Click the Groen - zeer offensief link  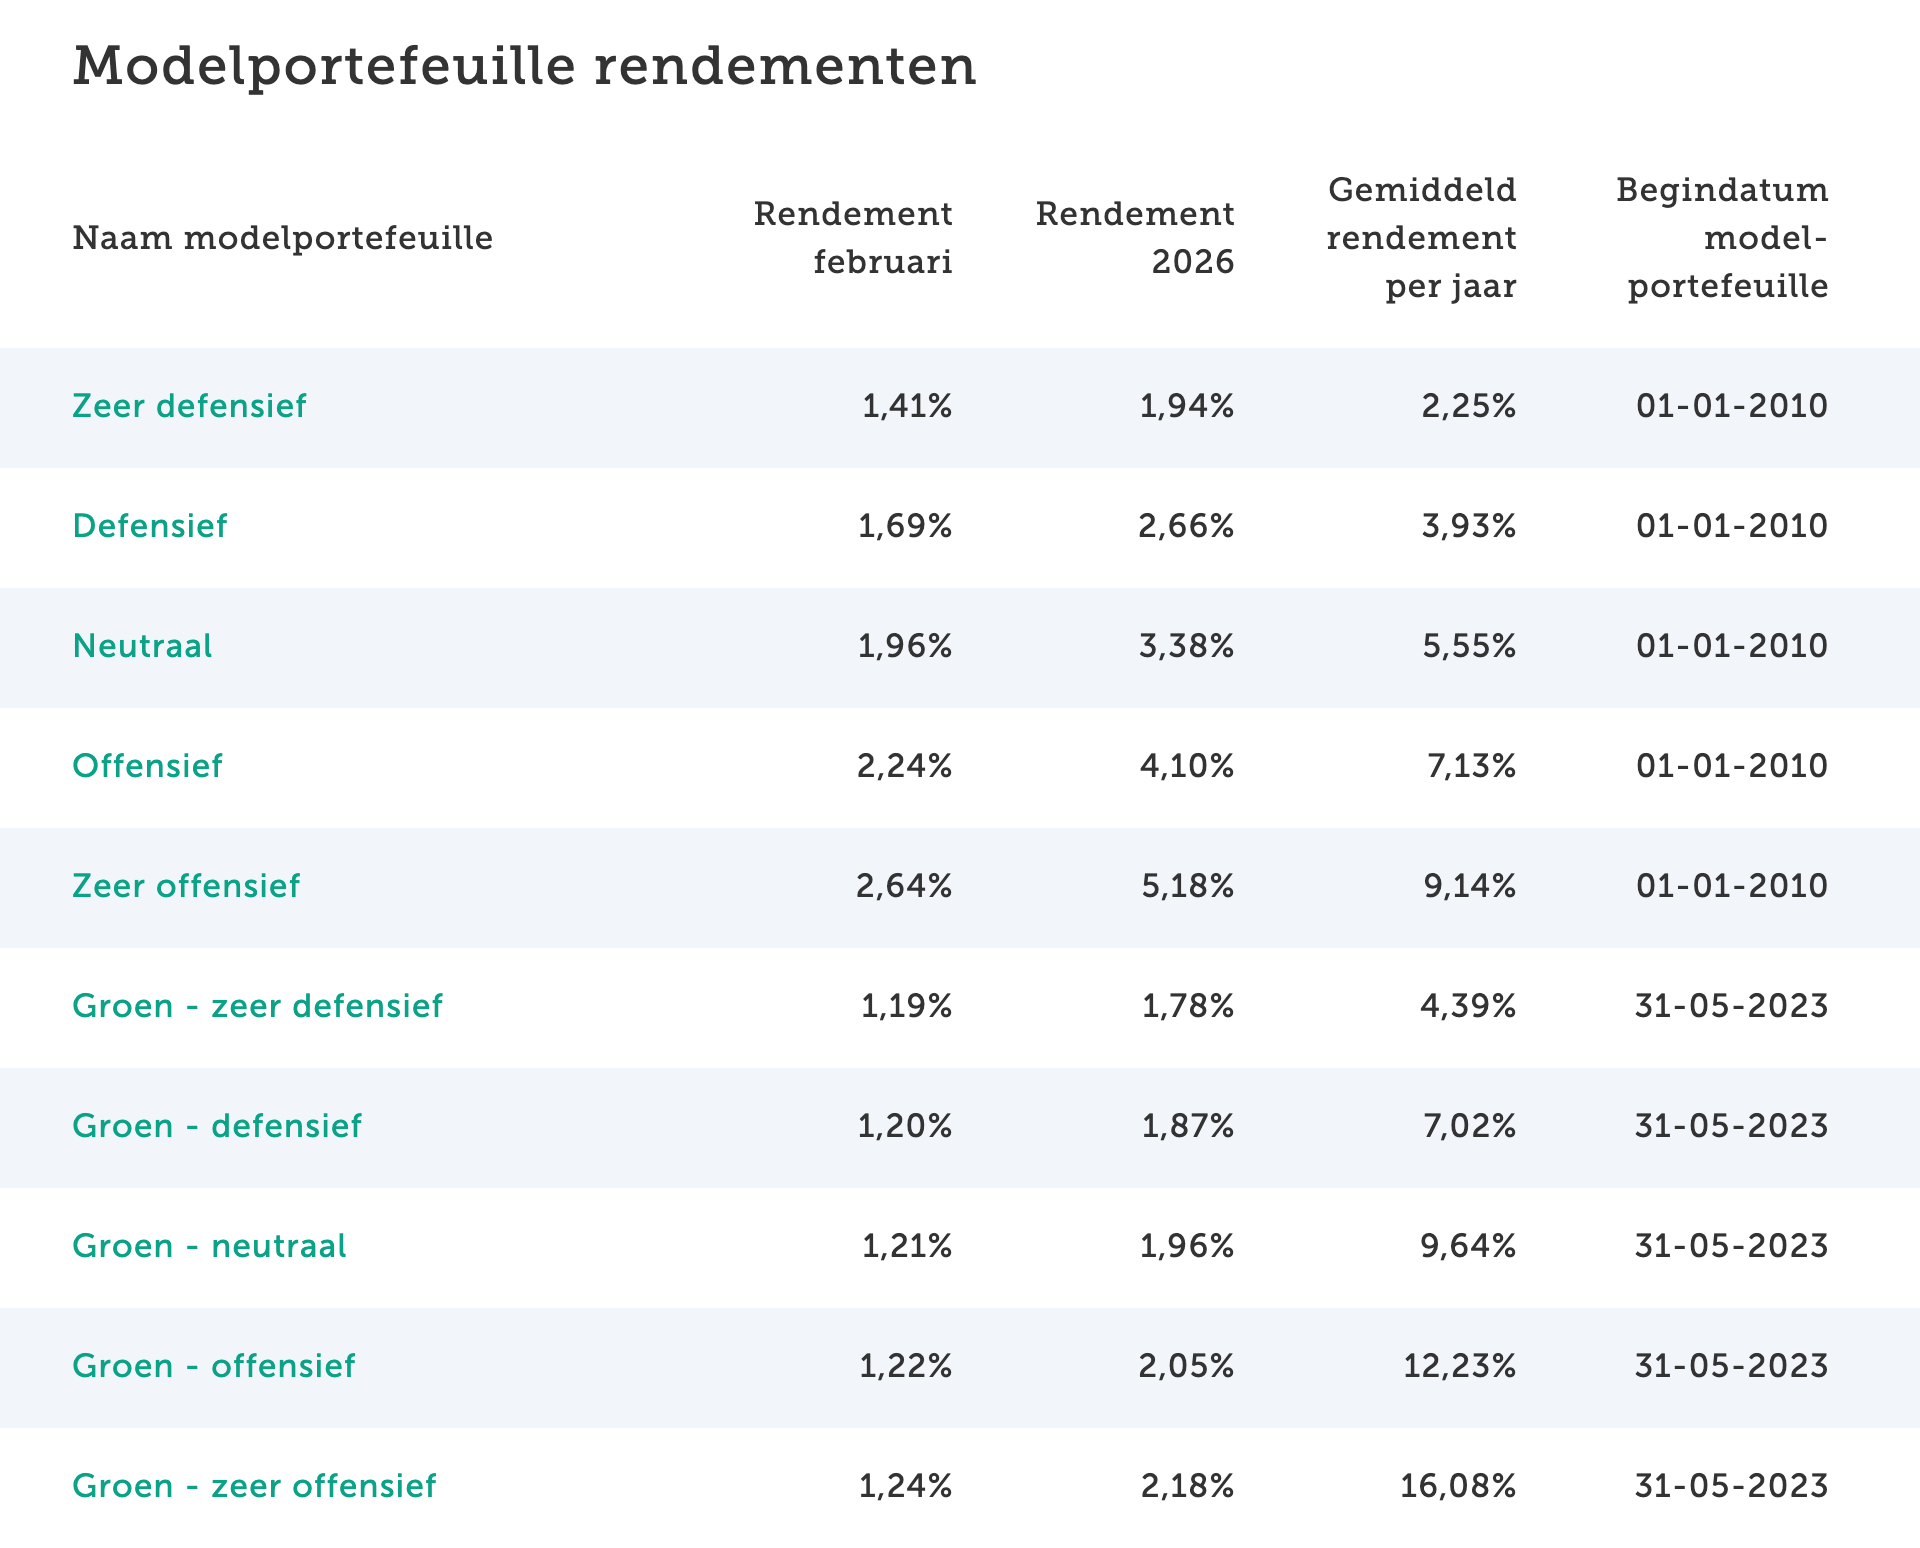(254, 1486)
